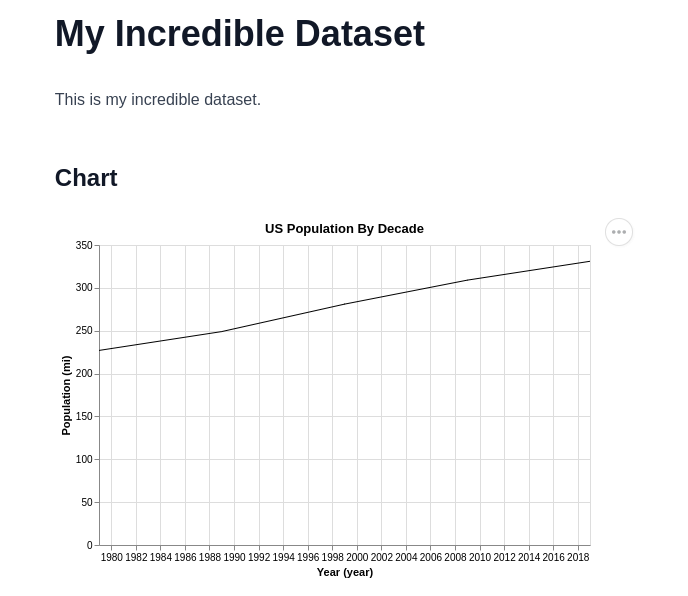688x596 pixels.
Task: Click the "US Population By Decade" chart title
Action: [344, 229]
